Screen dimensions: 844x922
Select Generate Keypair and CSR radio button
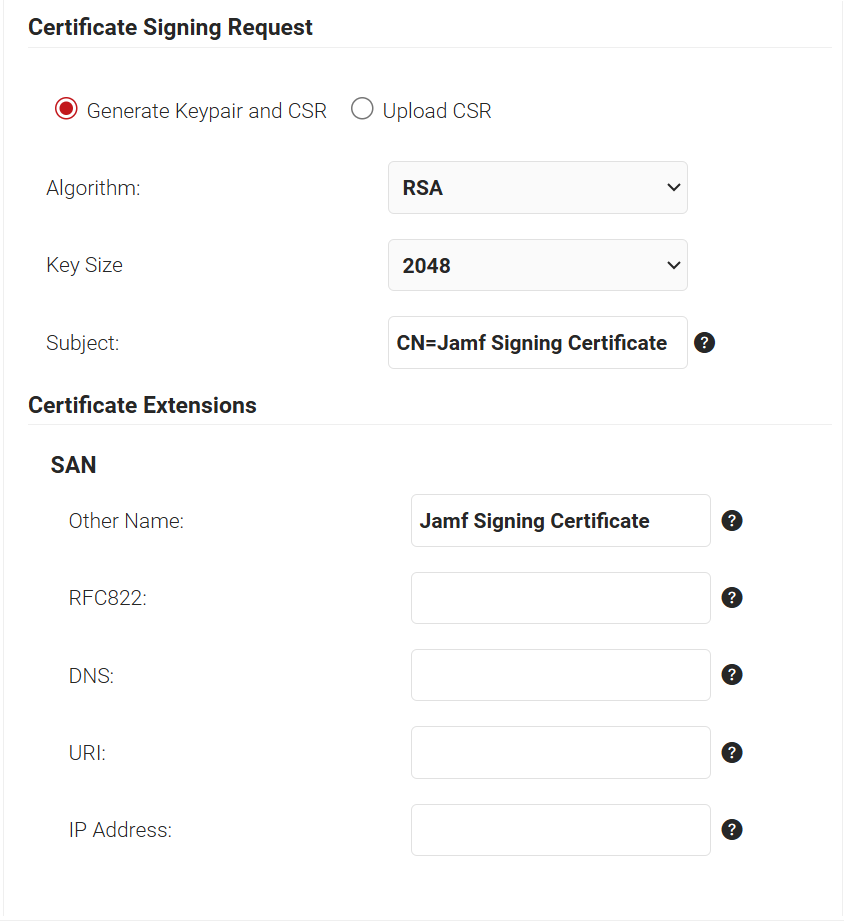pyautogui.click(x=66, y=110)
